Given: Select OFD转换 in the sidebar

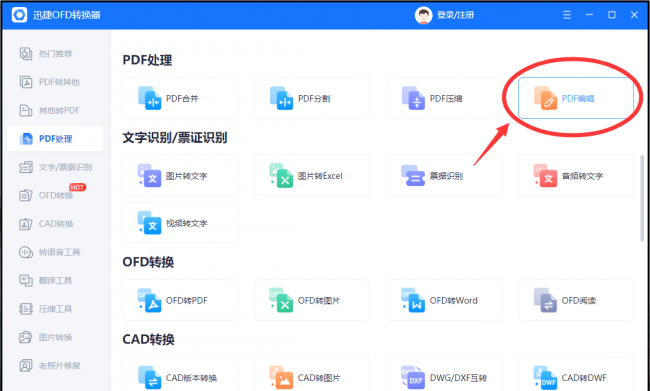Looking at the screenshot, I should pos(55,195).
